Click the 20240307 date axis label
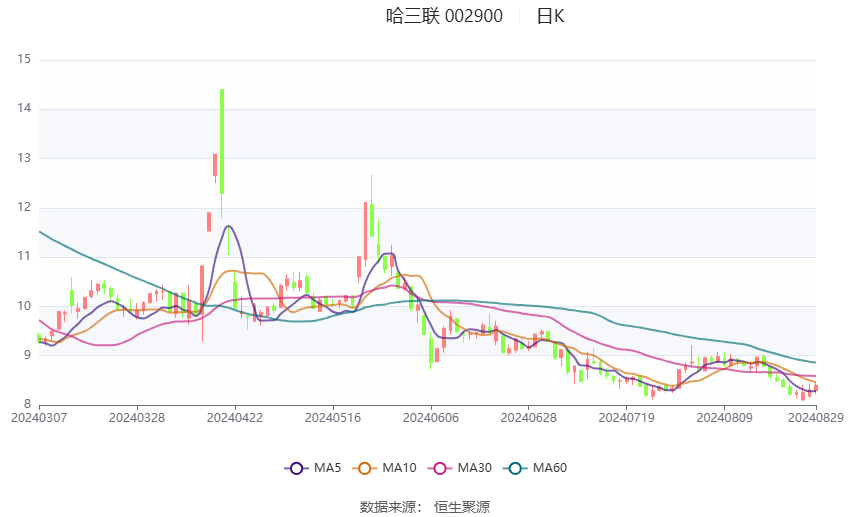Viewport: 850px width, 517px height. click(x=39, y=418)
